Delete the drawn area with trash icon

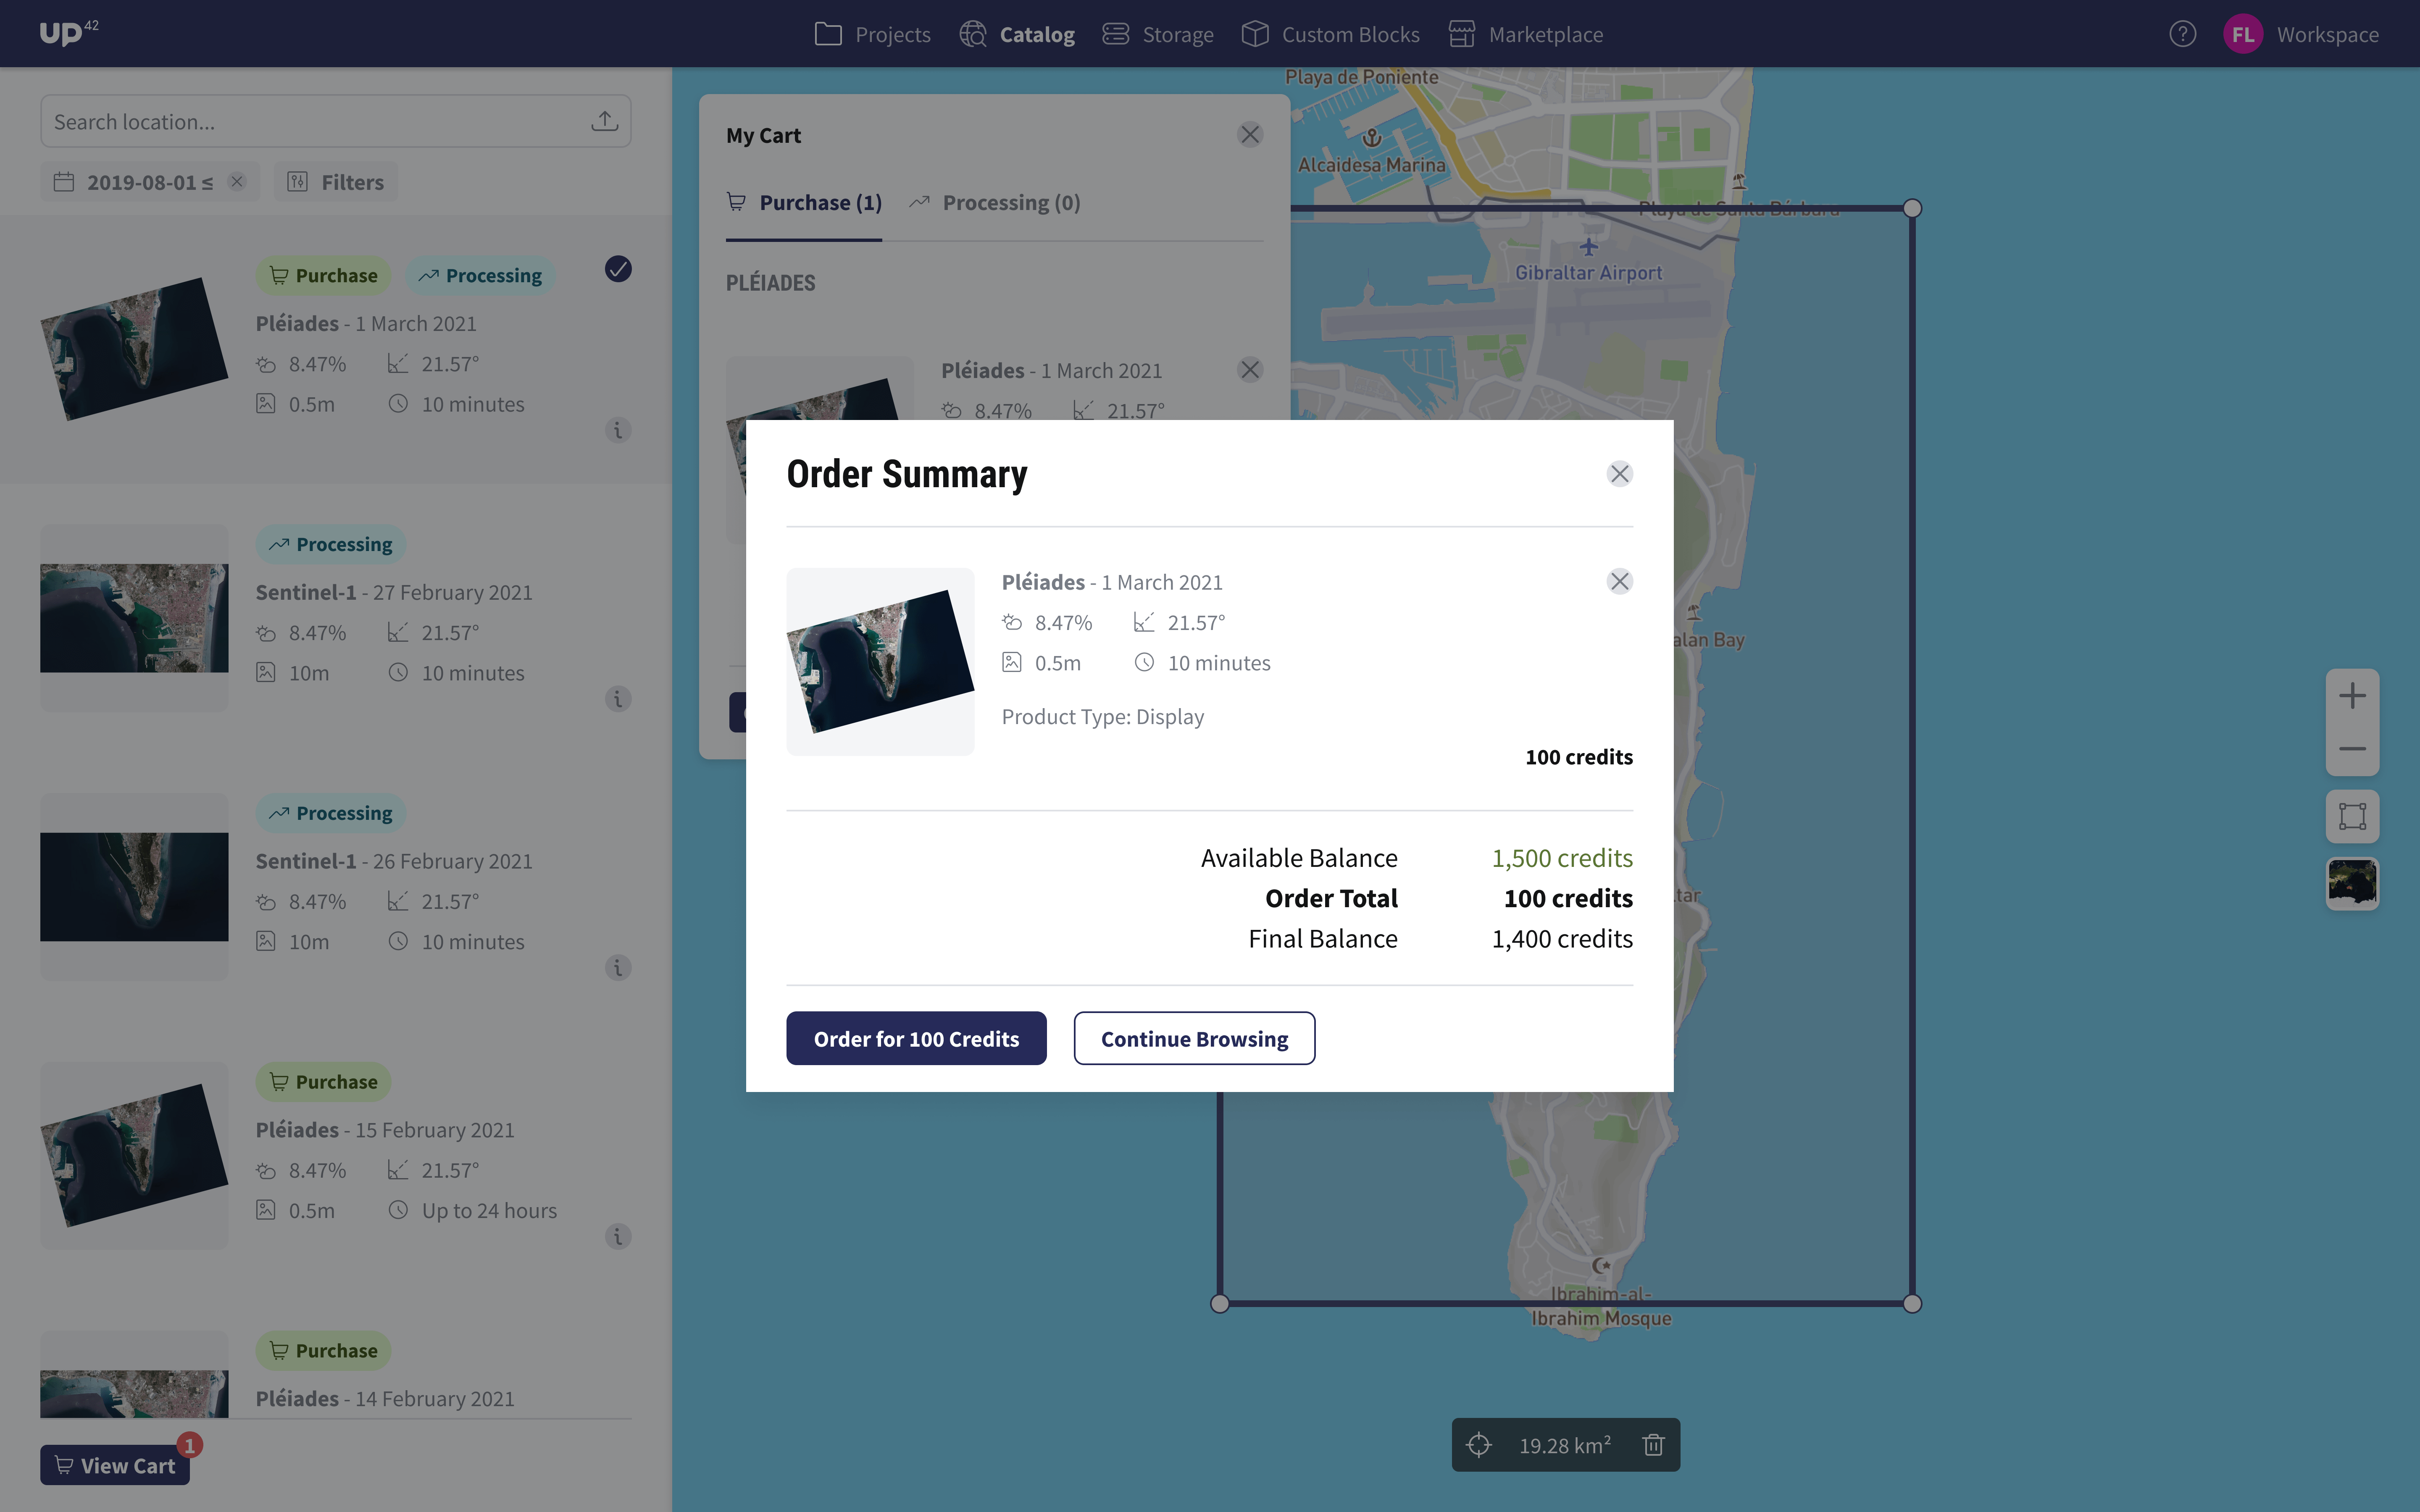1653,1445
